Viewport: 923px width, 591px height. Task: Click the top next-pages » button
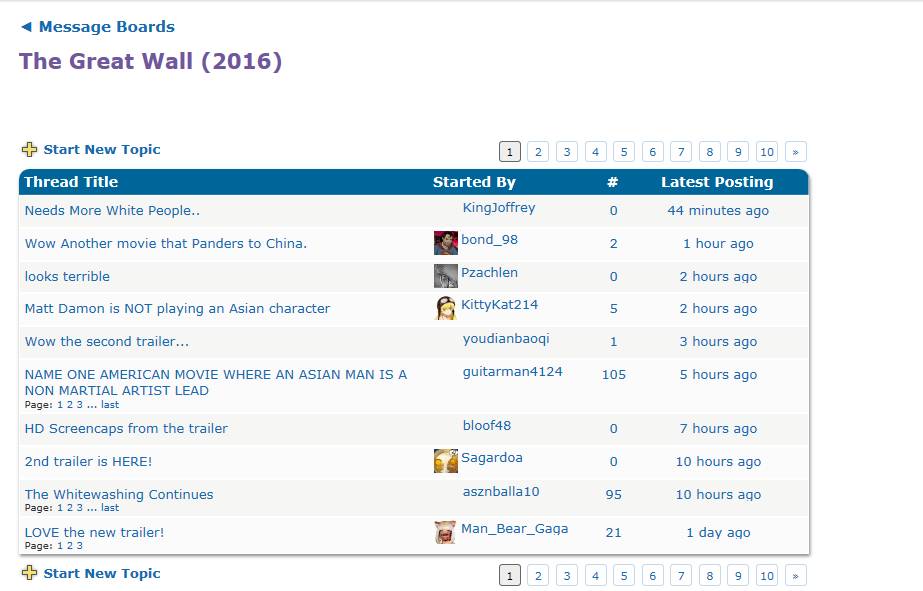click(x=796, y=152)
